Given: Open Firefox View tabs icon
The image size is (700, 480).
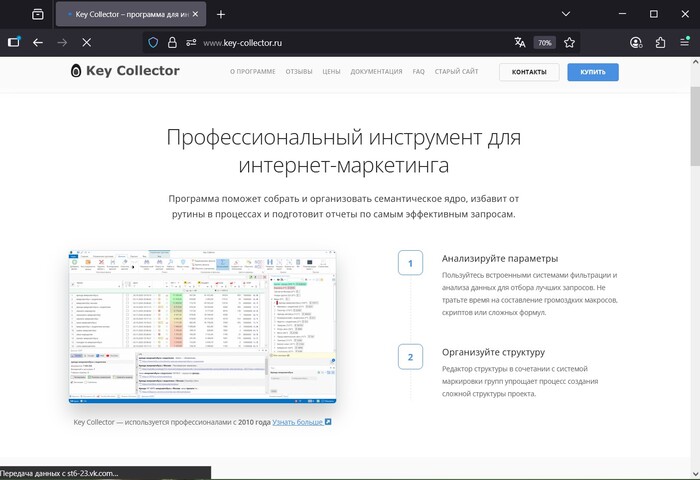Looking at the screenshot, I should (38, 14).
